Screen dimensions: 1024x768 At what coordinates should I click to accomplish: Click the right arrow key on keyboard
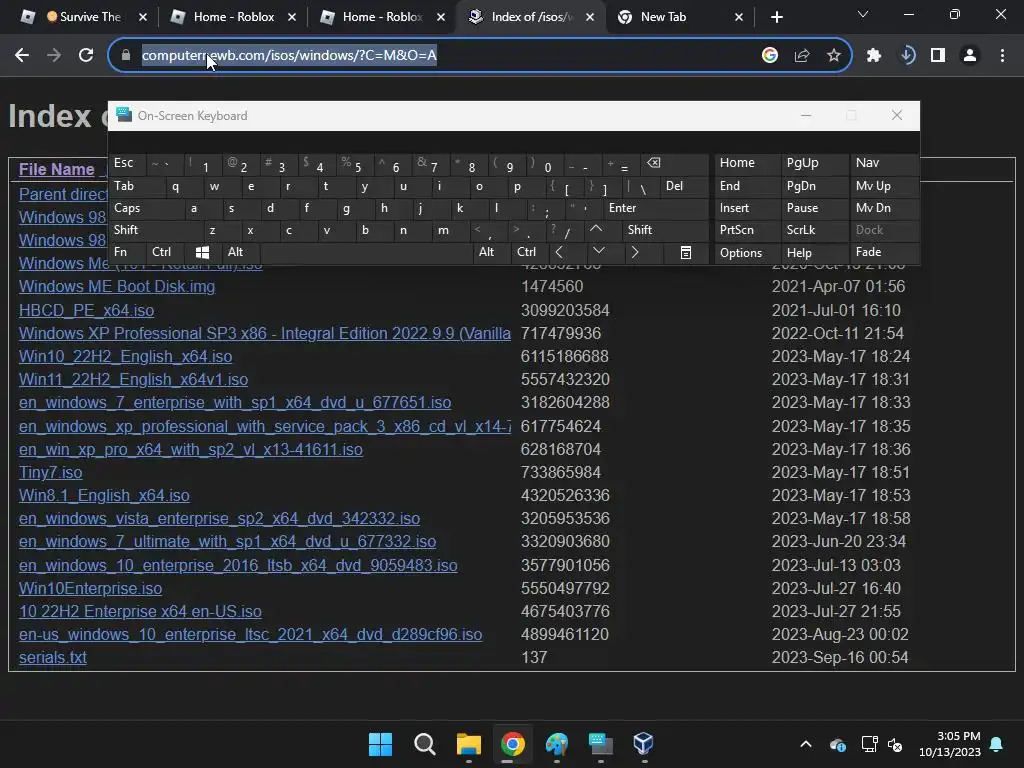(x=635, y=253)
